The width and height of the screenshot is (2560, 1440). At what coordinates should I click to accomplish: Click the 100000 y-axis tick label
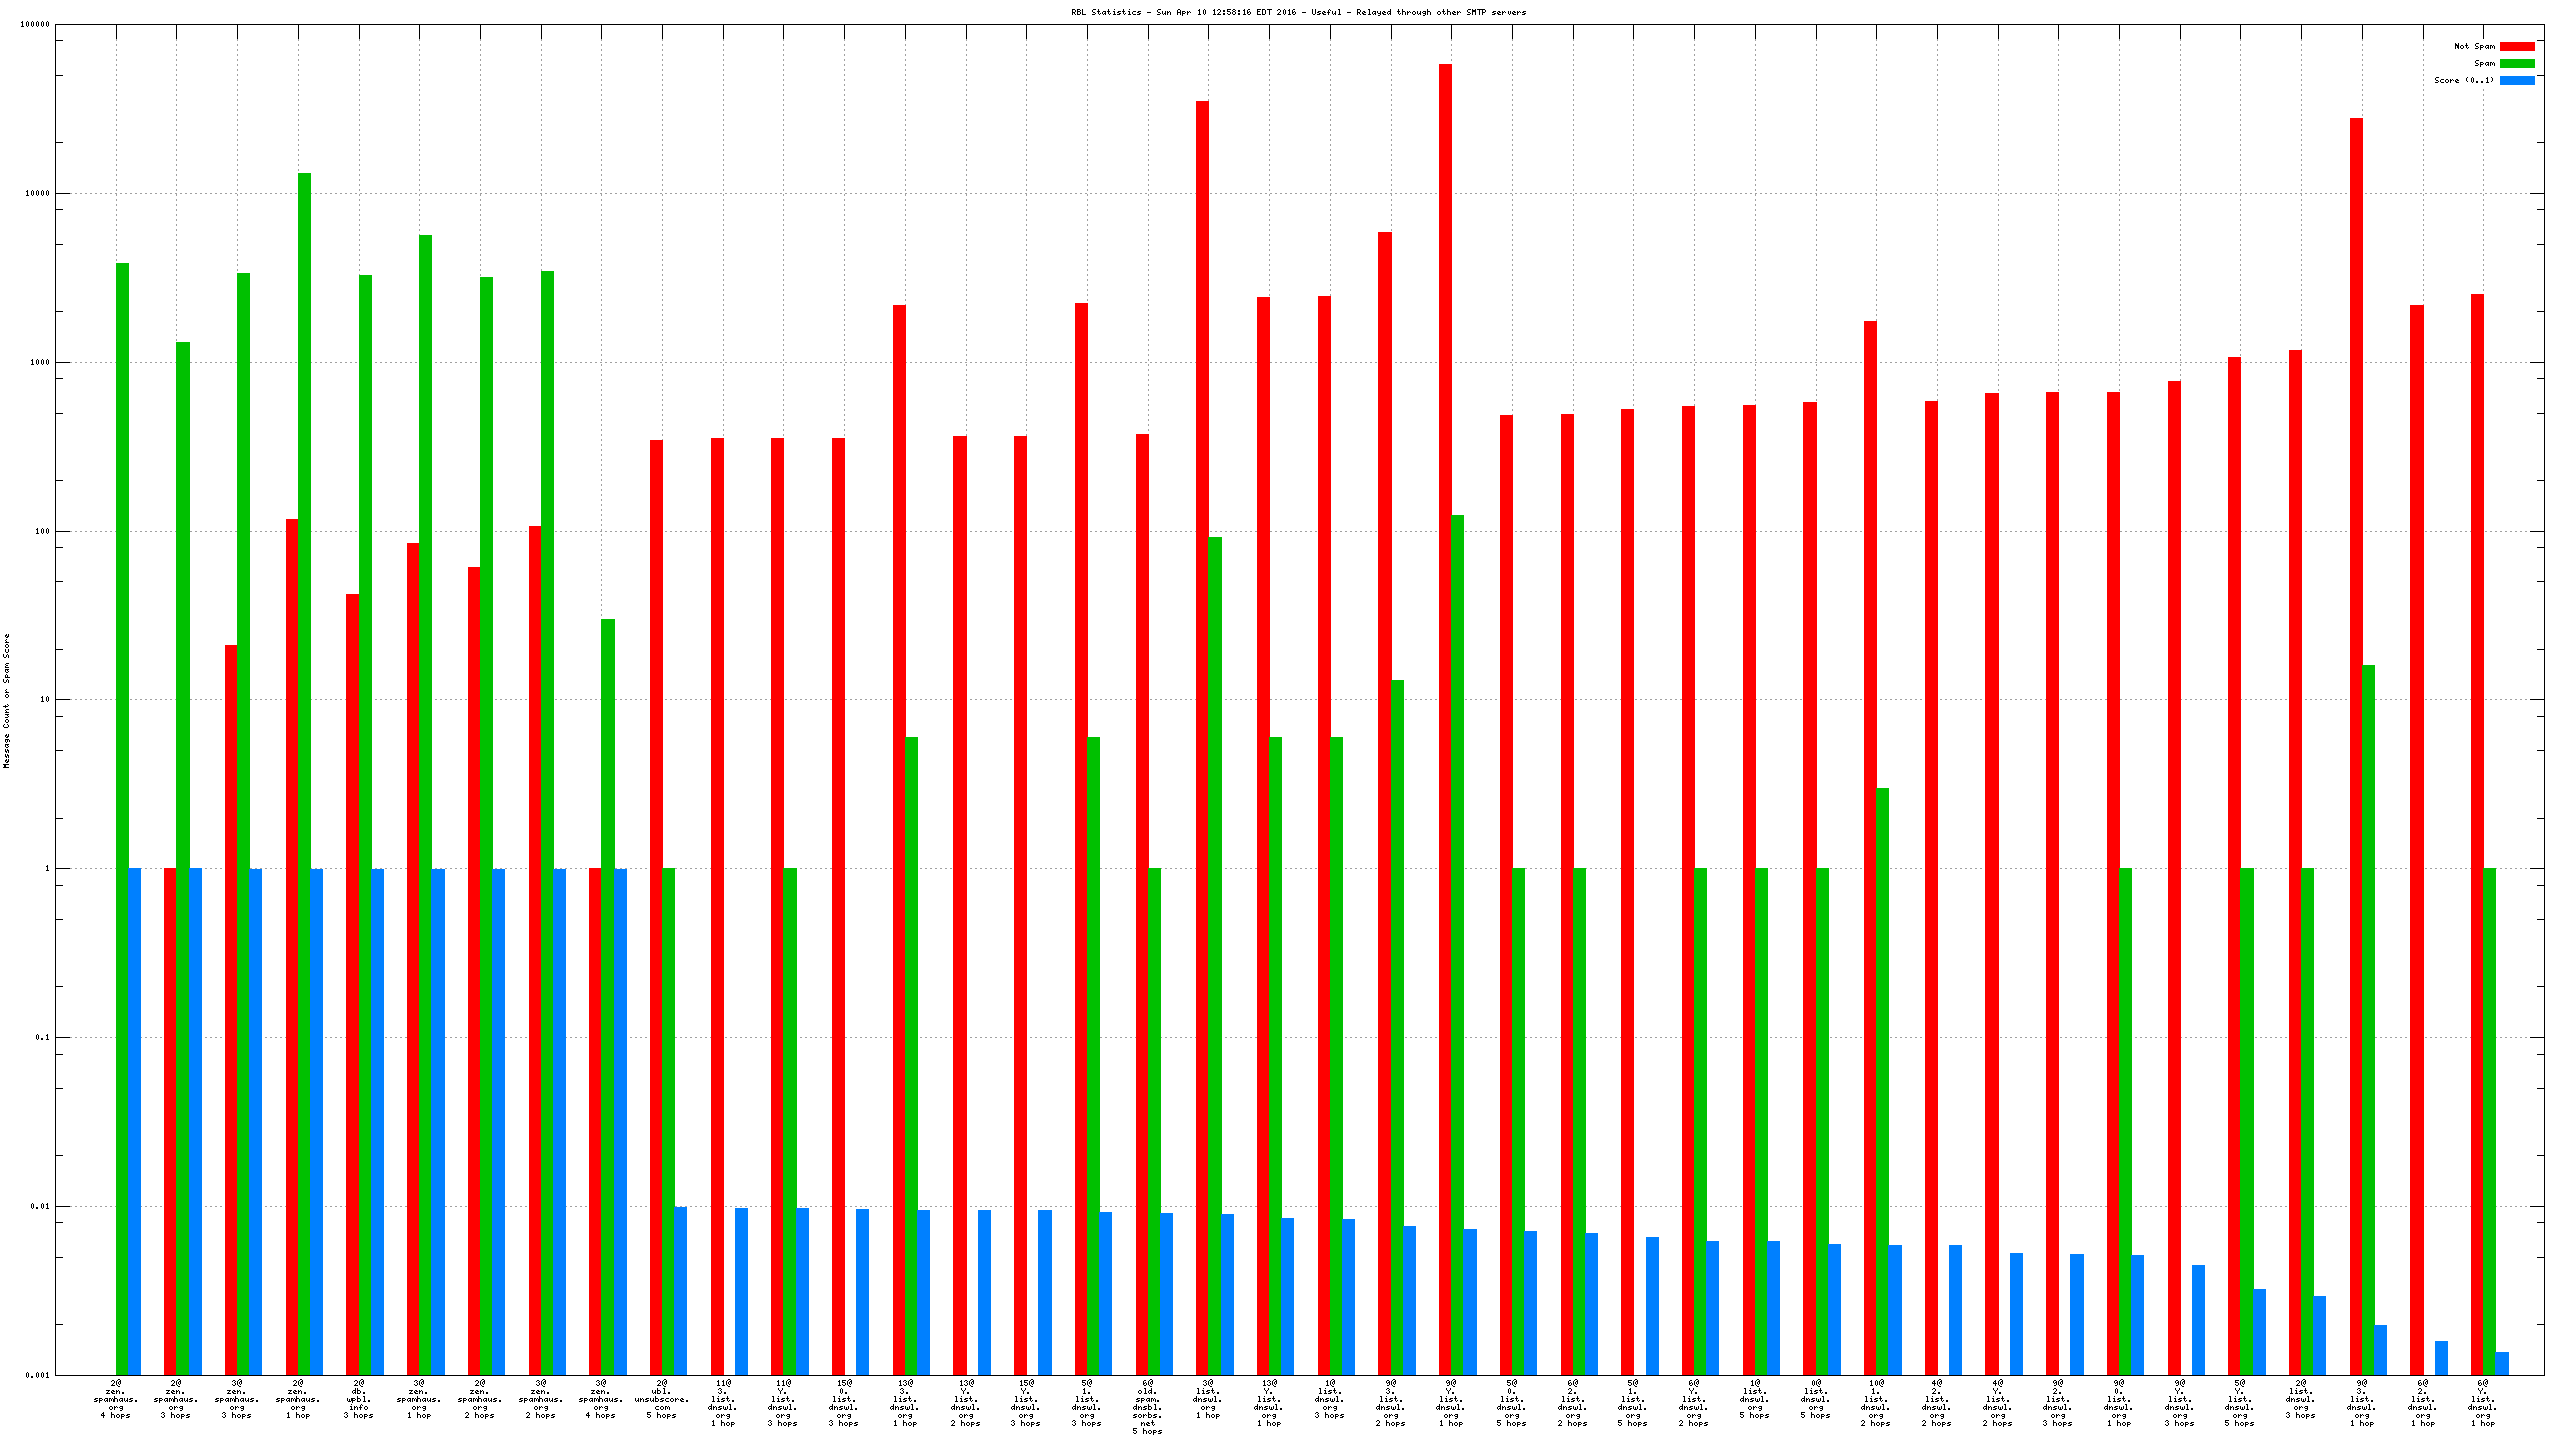(x=35, y=25)
